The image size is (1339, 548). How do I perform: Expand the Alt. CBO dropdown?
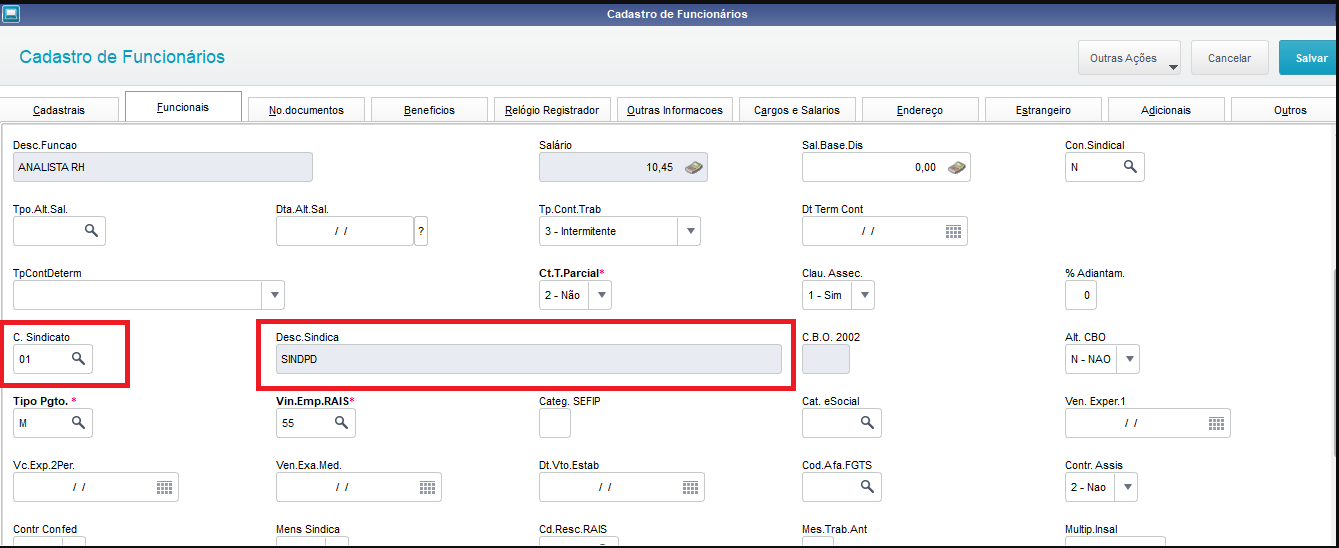point(1128,358)
